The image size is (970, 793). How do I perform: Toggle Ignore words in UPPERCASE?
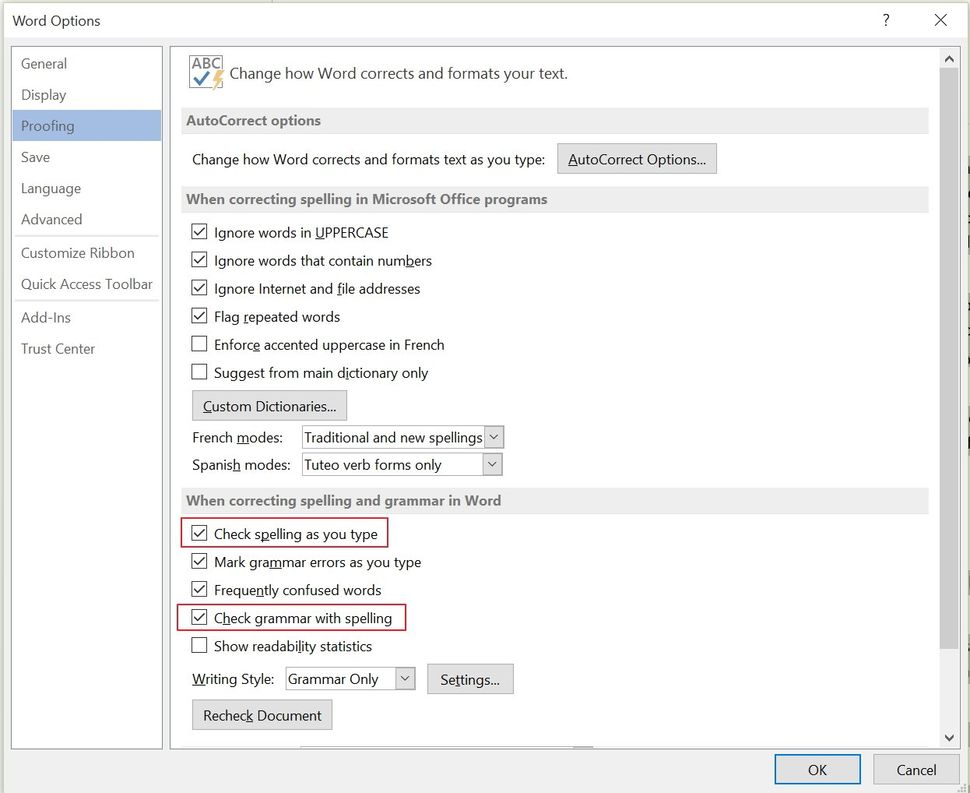click(199, 232)
